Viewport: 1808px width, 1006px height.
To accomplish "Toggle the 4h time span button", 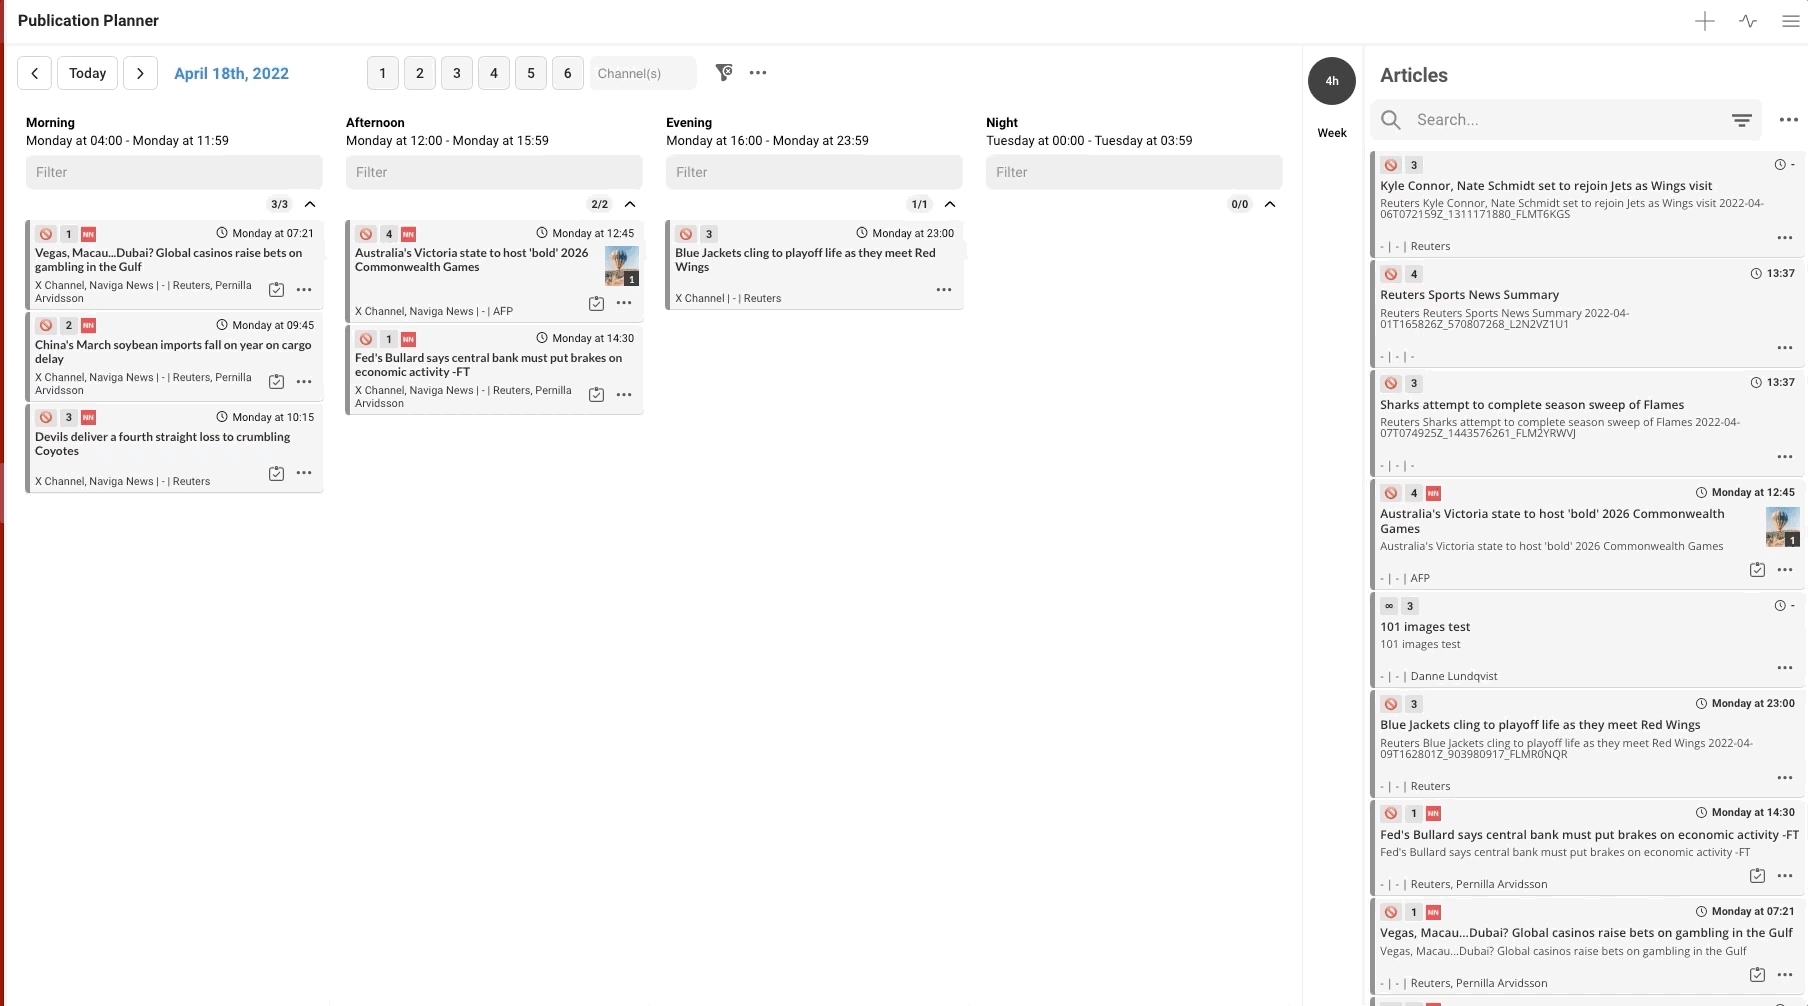I will coord(1331,81).
